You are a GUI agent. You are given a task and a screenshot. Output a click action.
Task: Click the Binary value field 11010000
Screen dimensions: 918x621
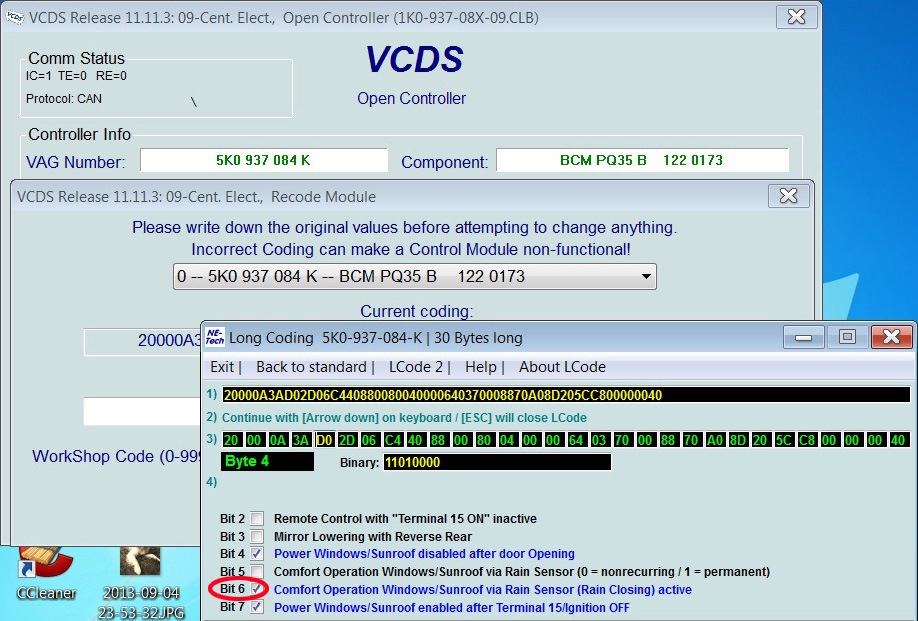[497, 462]
